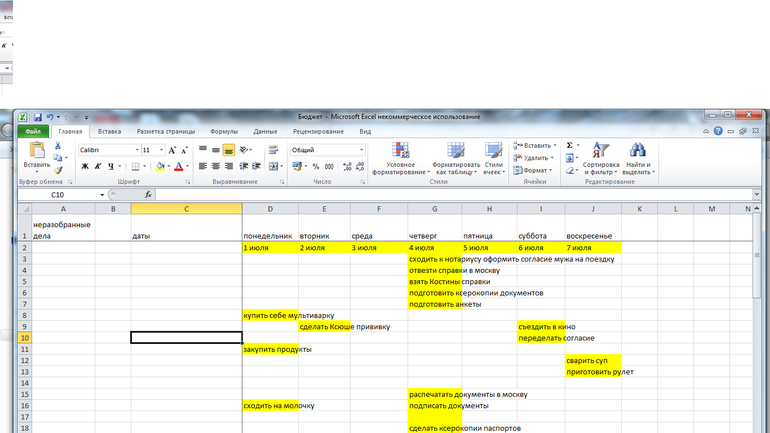The width and height of the screenshot is (770, 433).
Task: Click the AutoSum sigma icon
Action: point(570,145)
